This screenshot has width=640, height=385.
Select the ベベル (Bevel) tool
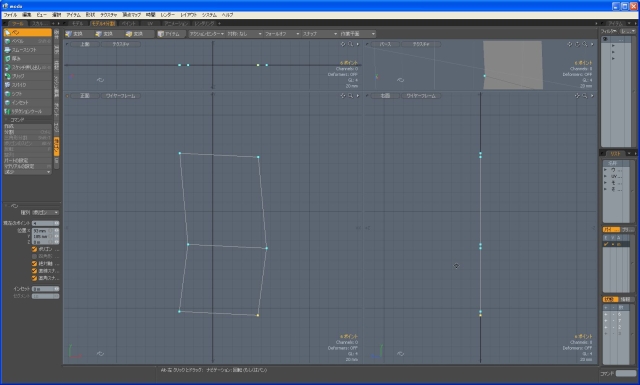(27, 41)
